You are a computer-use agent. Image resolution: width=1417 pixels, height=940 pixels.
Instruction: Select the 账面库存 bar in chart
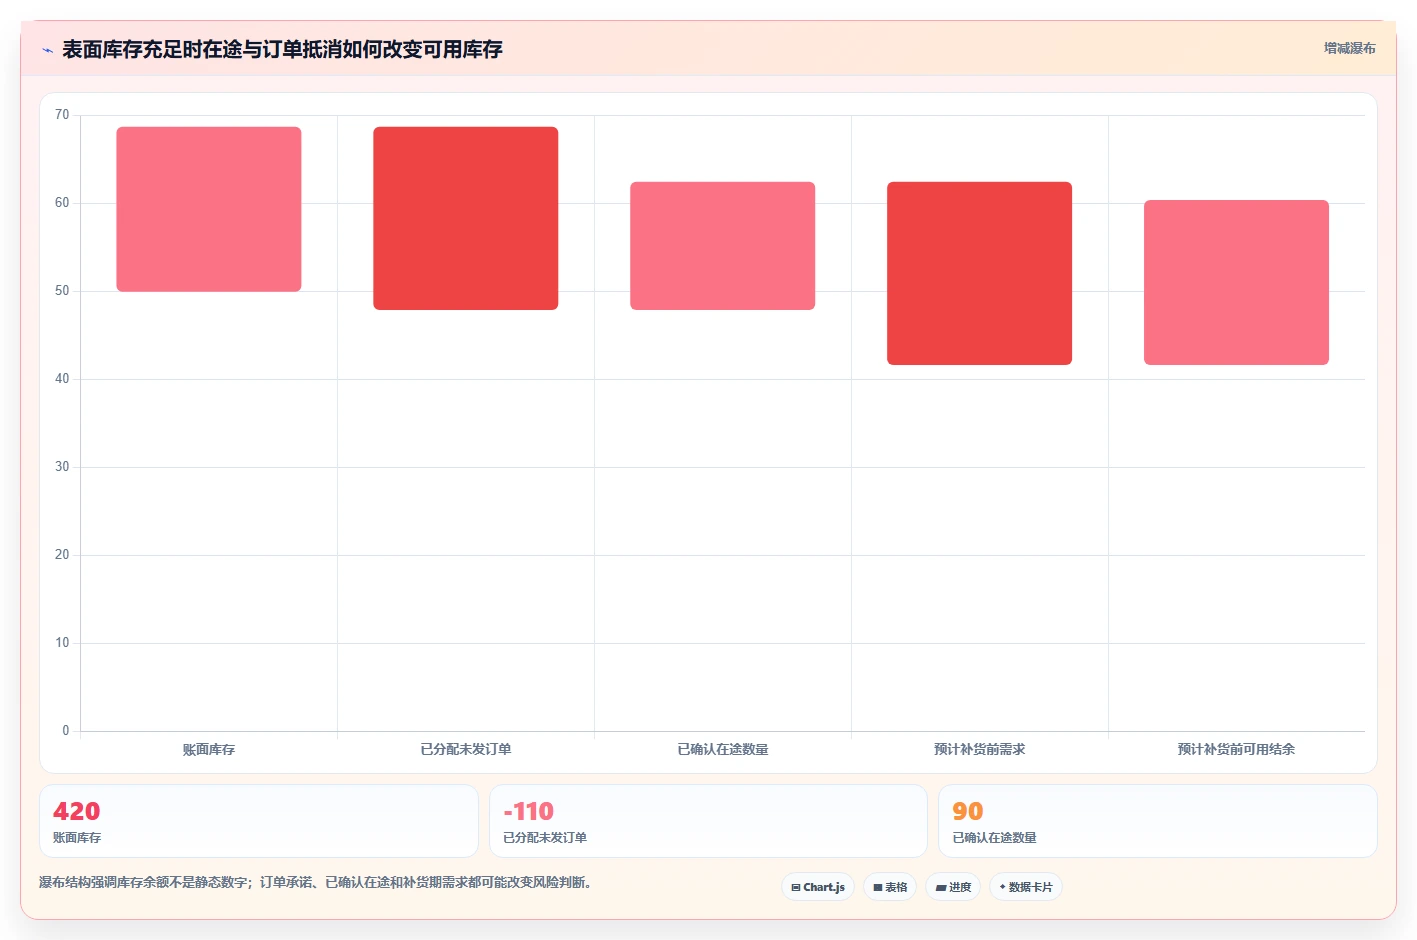click(x=209, y=209)
